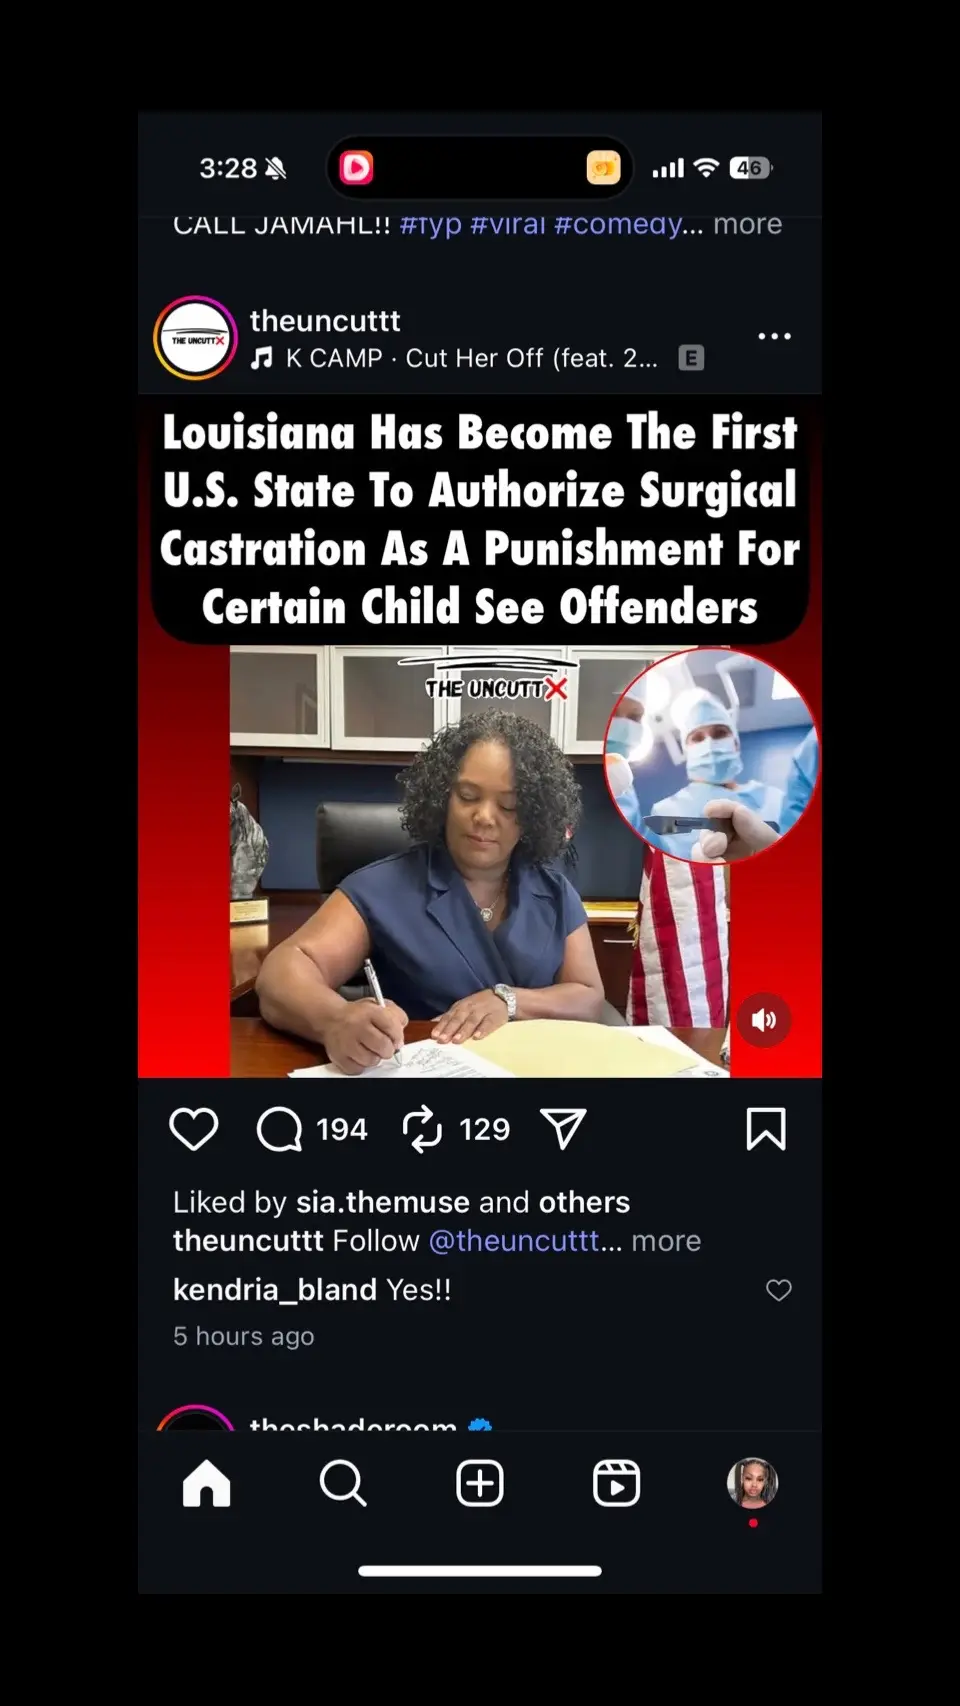Toggle video sound with speaker button

pos(764,1020)
